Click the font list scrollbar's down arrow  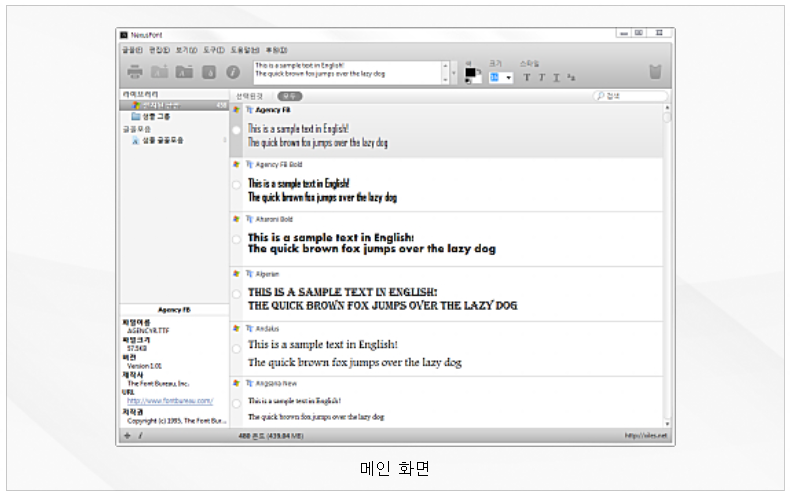pos(667,424)
